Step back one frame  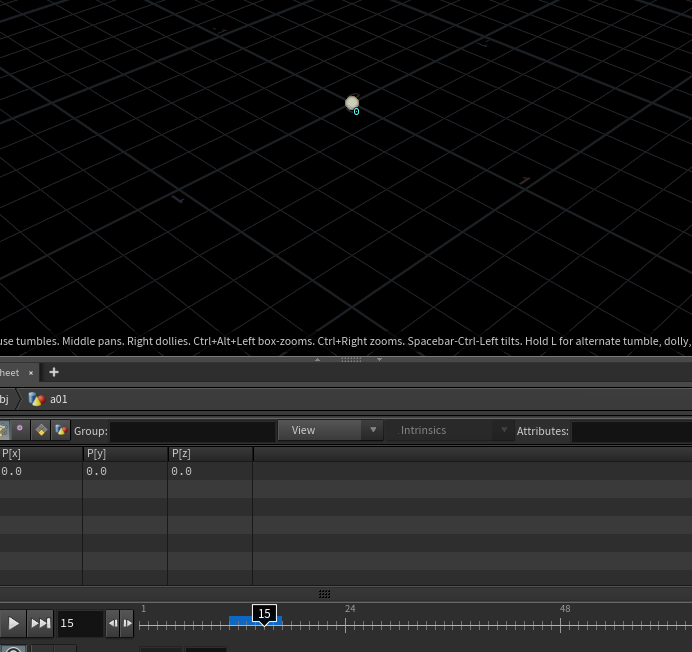point(113,623)
